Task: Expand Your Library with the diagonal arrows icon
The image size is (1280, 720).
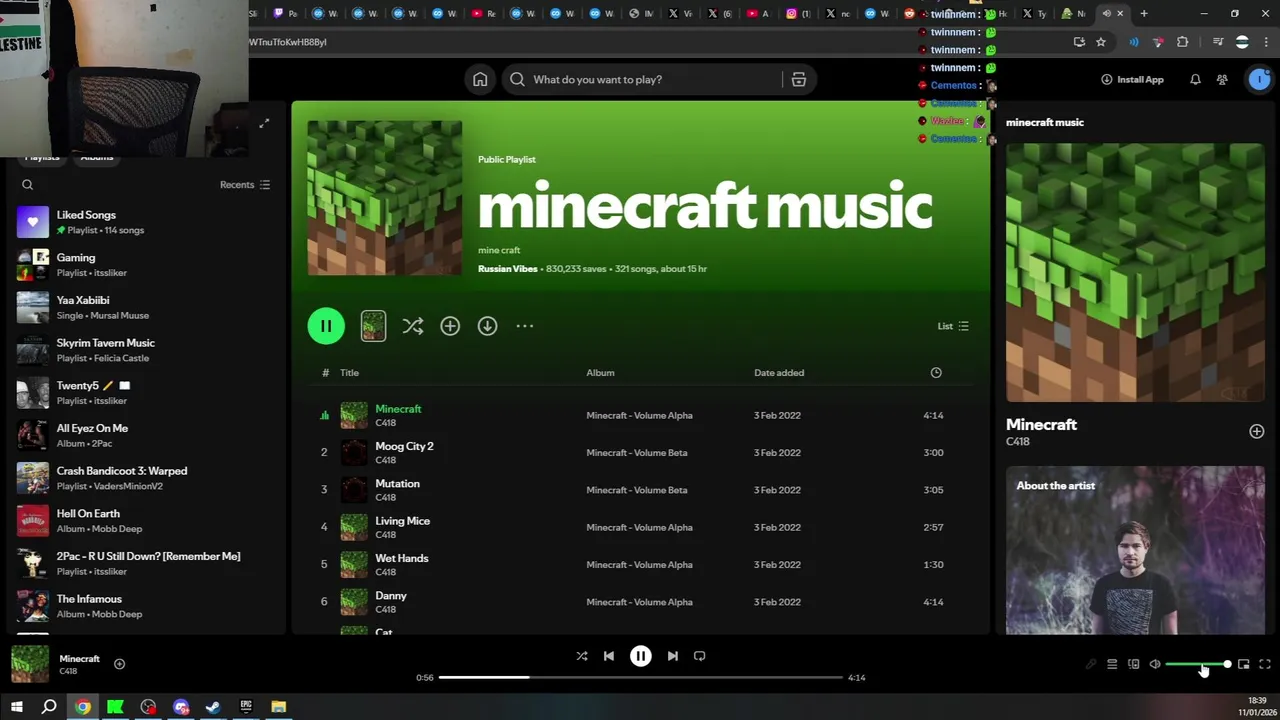Action: 264,123
